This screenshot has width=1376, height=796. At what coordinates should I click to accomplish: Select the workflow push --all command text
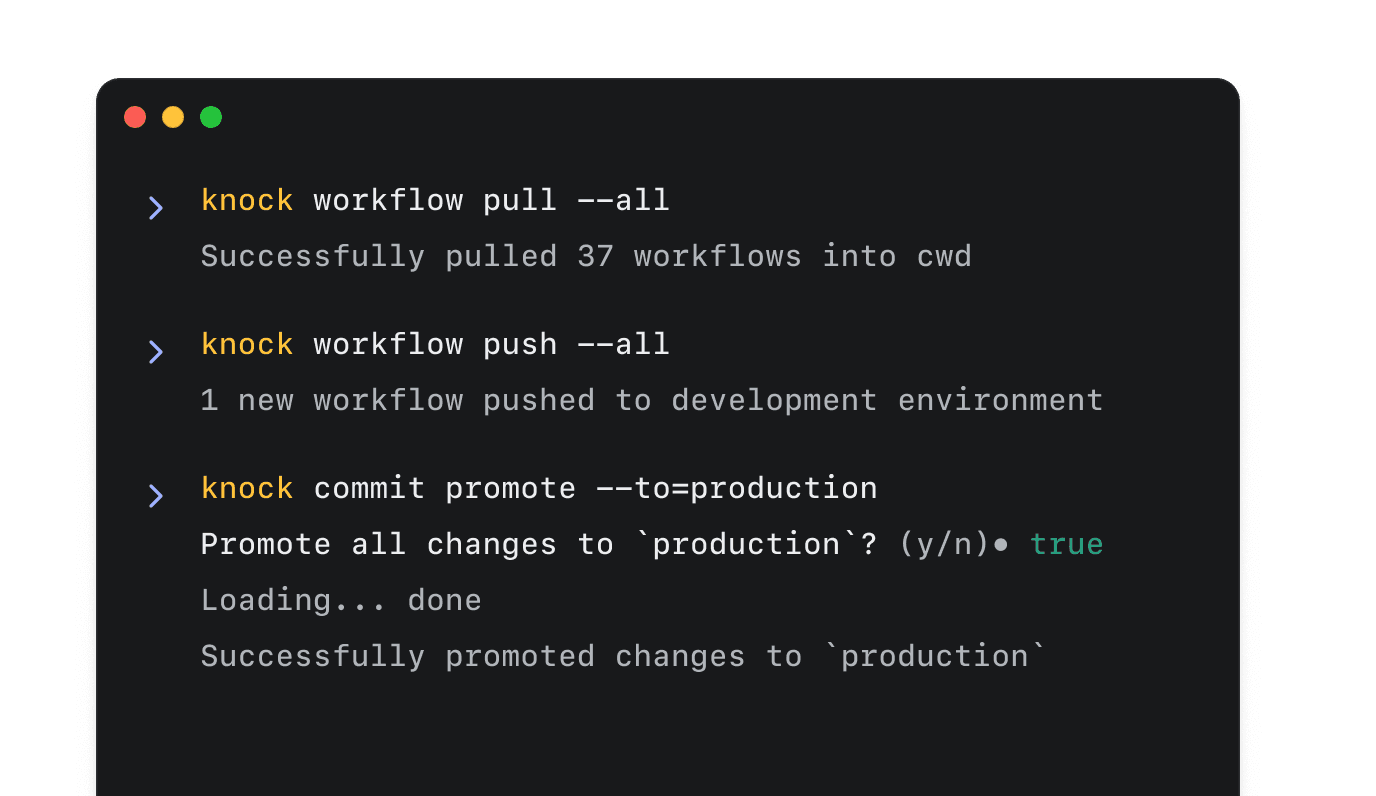pyautogui.click(x=490, y=343)
